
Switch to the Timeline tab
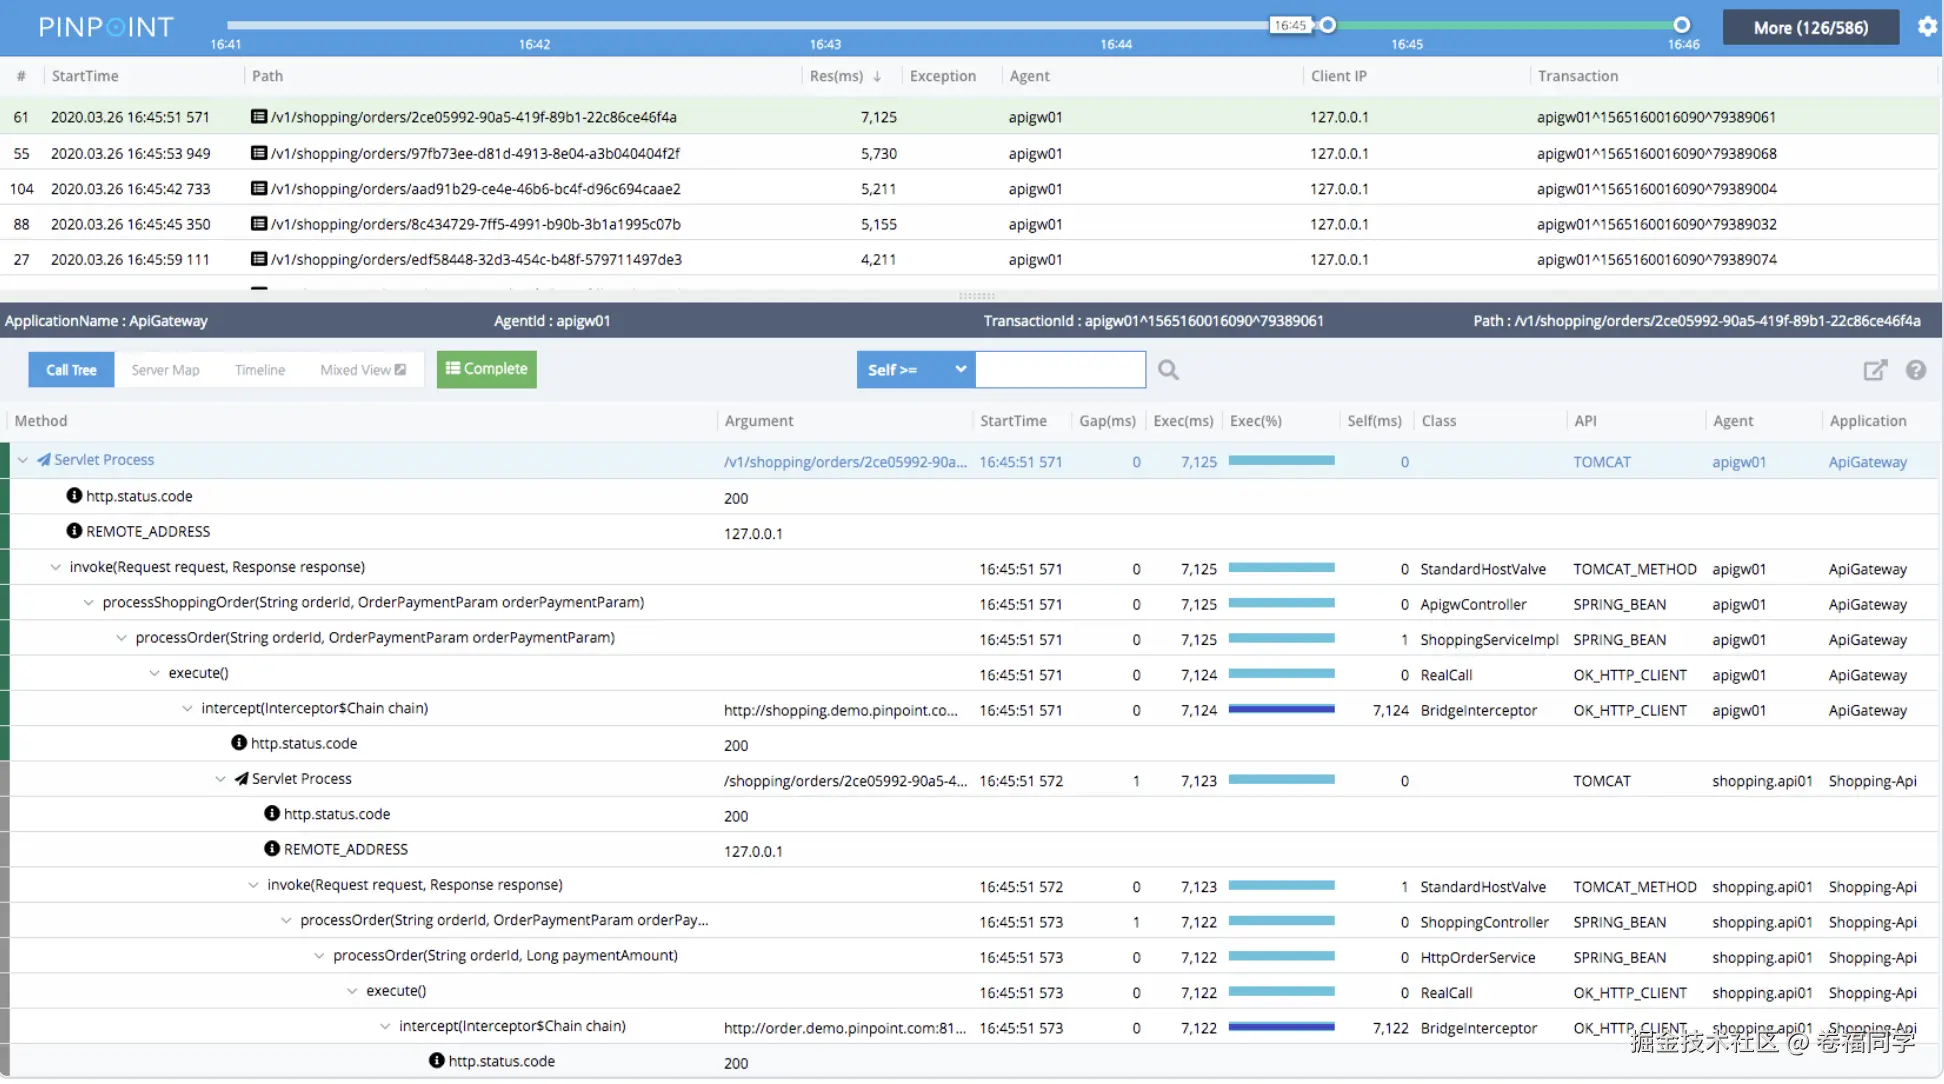click(260, 370)
